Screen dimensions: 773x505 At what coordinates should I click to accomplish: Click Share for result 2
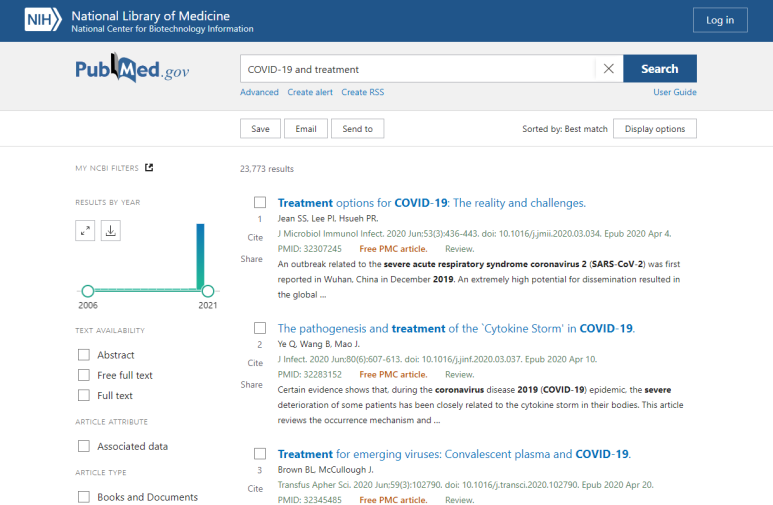251,385
